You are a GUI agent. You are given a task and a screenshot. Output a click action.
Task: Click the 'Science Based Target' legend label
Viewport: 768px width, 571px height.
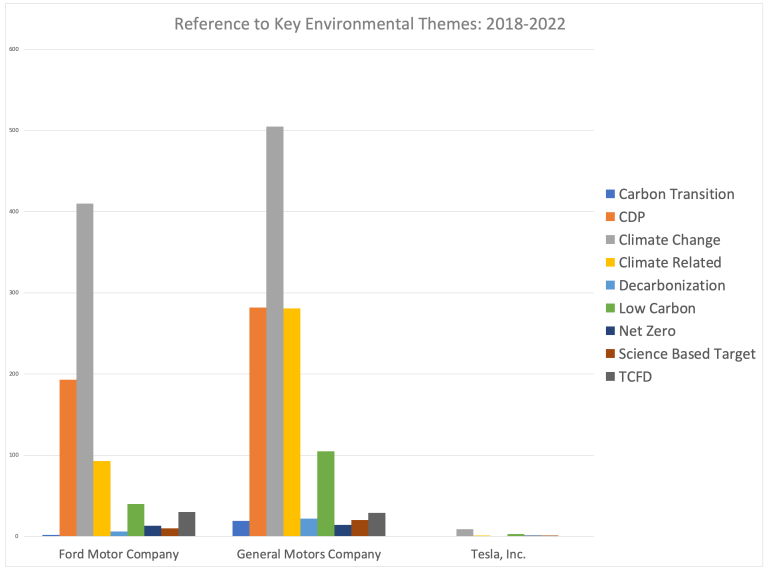687,354
